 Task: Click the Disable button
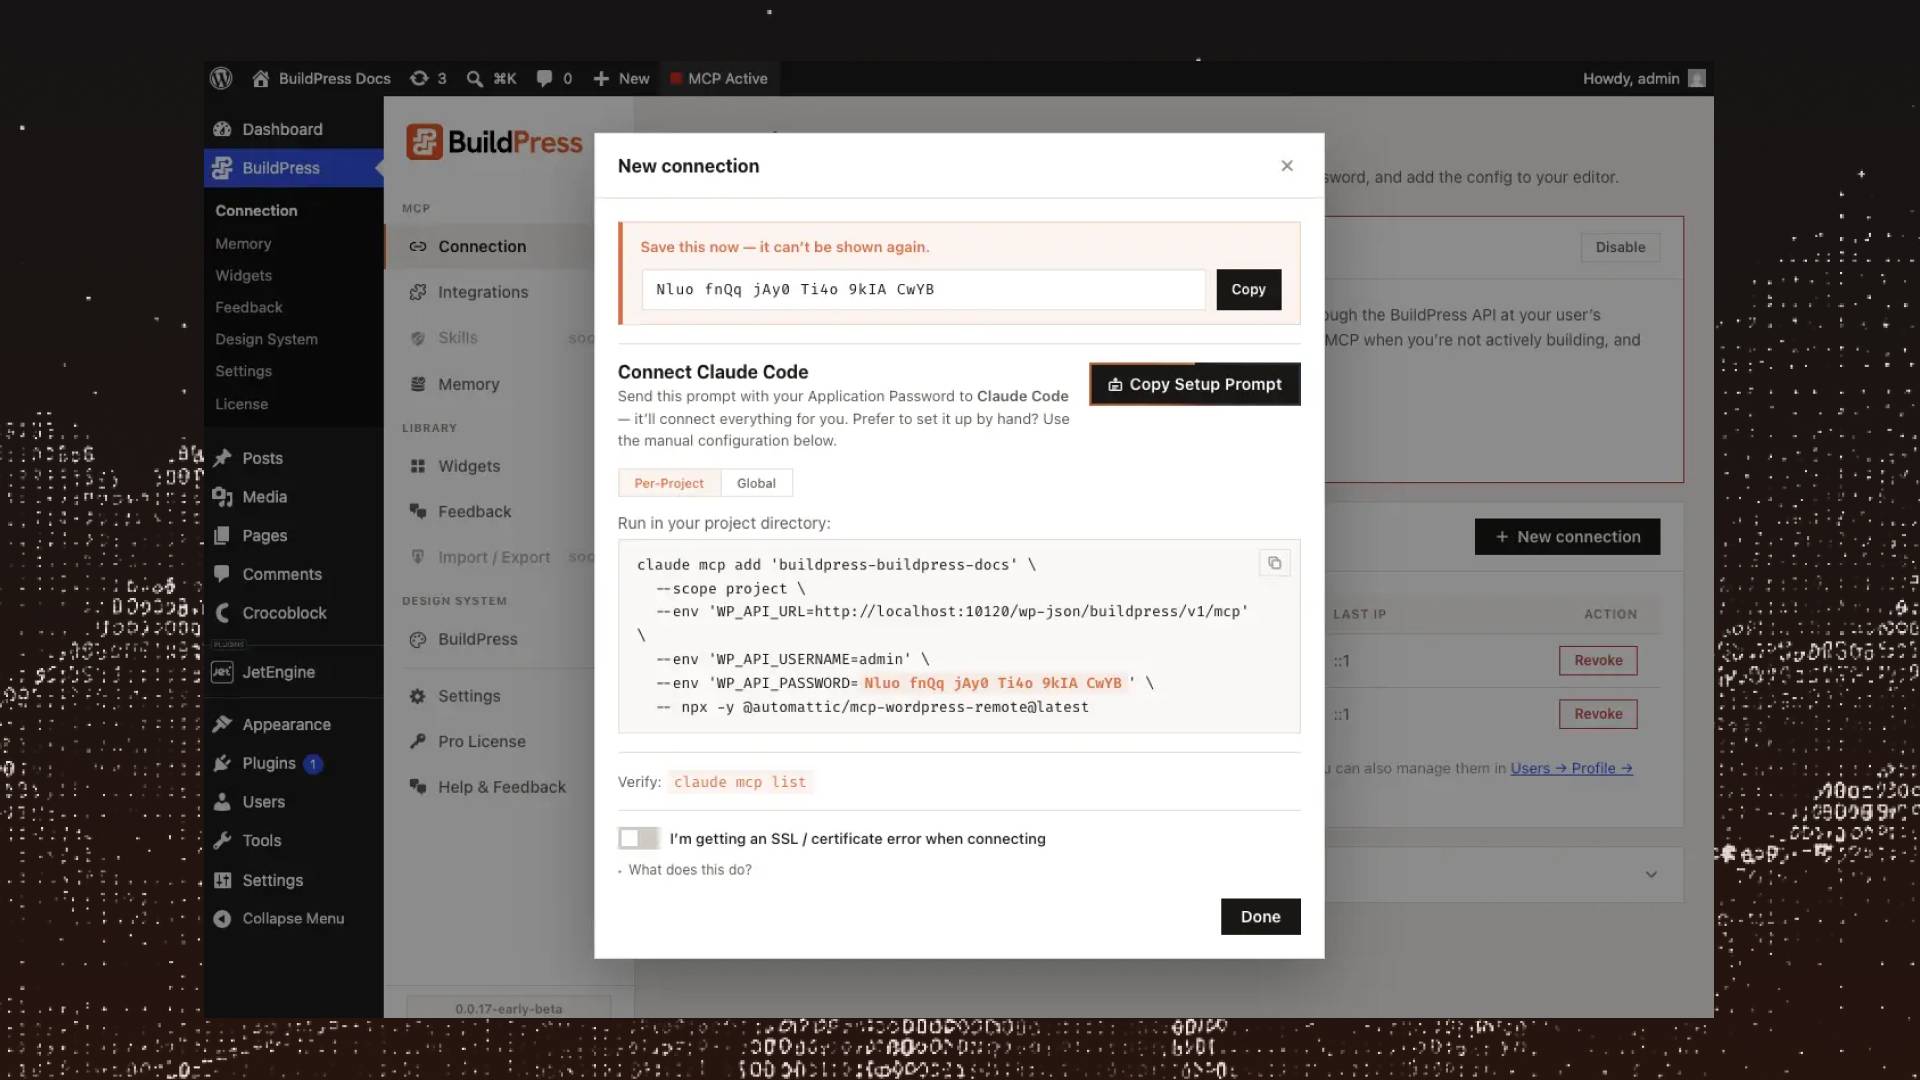point(1620,247)
